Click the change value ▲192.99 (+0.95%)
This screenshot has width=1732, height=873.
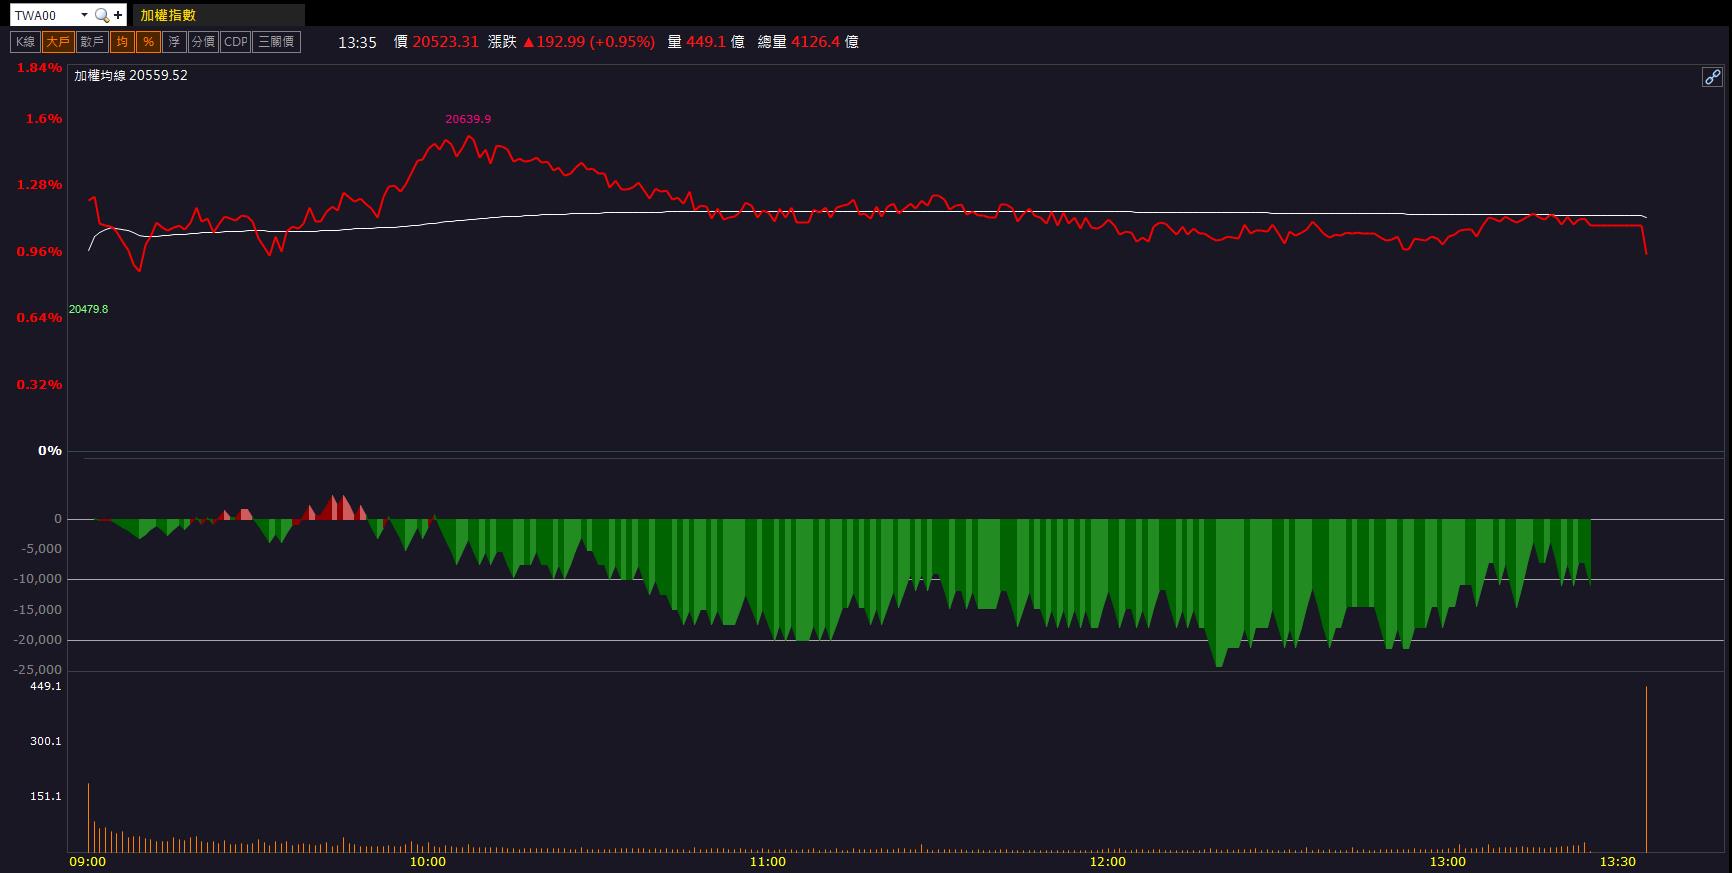(x=589, y=42)
